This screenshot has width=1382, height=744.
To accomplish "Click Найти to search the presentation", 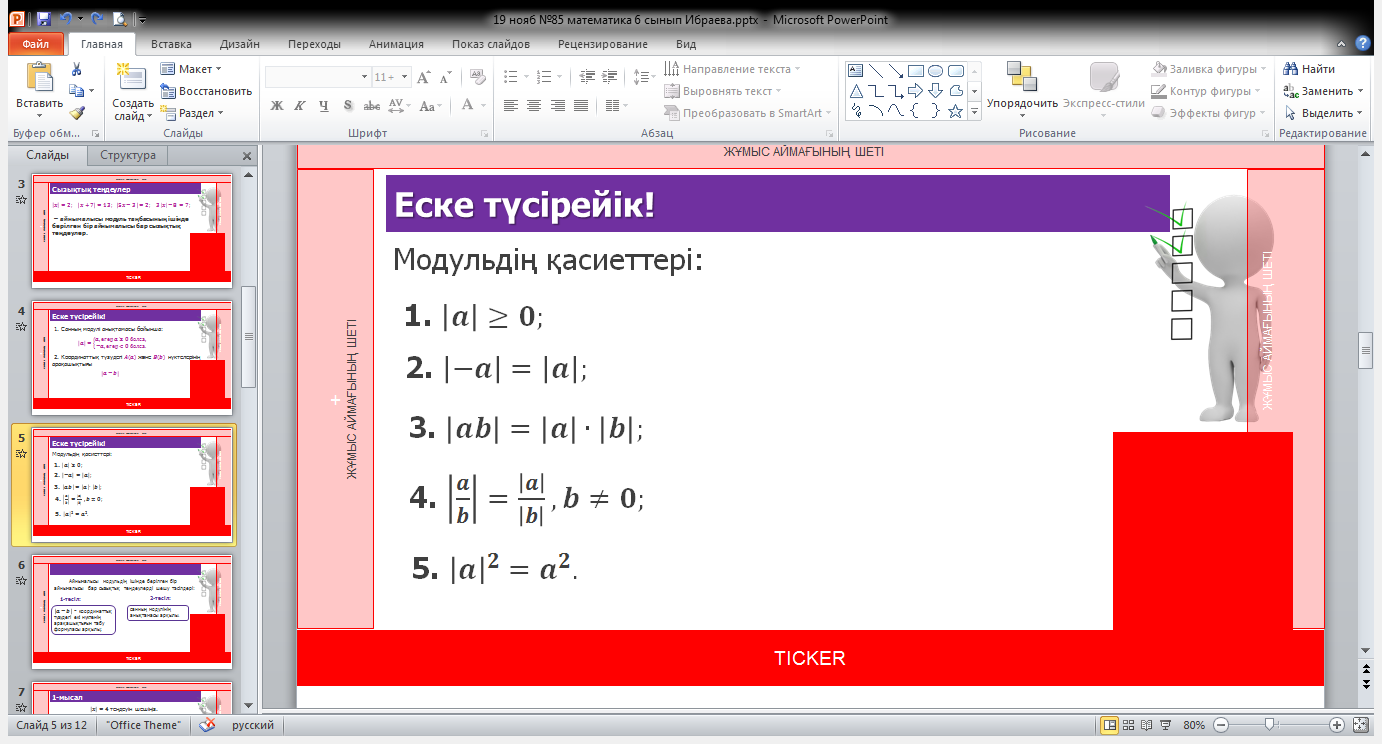I will 1309,69.
